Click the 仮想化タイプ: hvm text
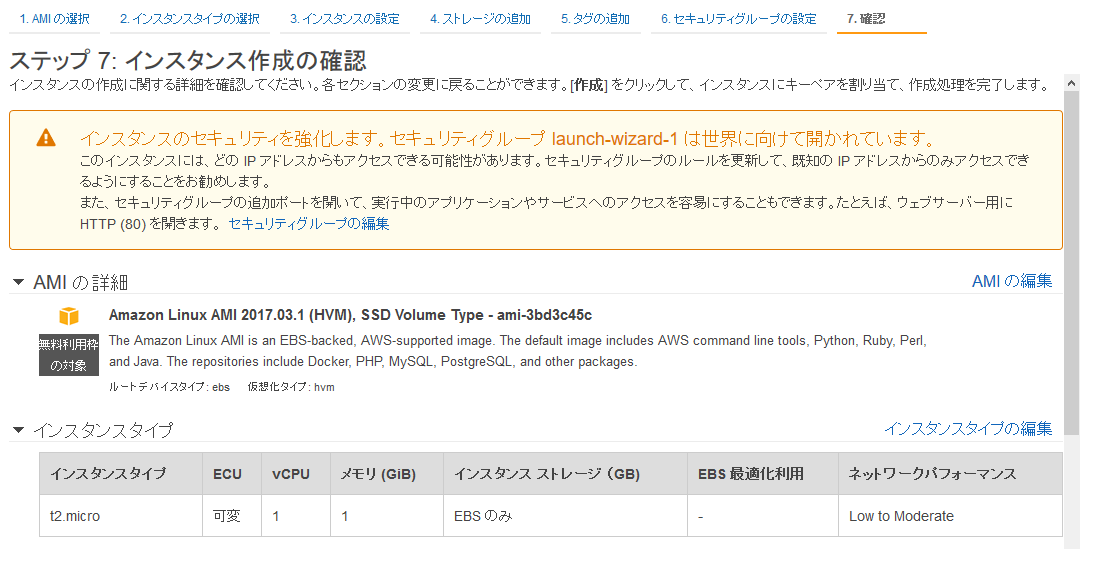The height and width of the screenshot is (564, 1095). [x=291, y=387]
